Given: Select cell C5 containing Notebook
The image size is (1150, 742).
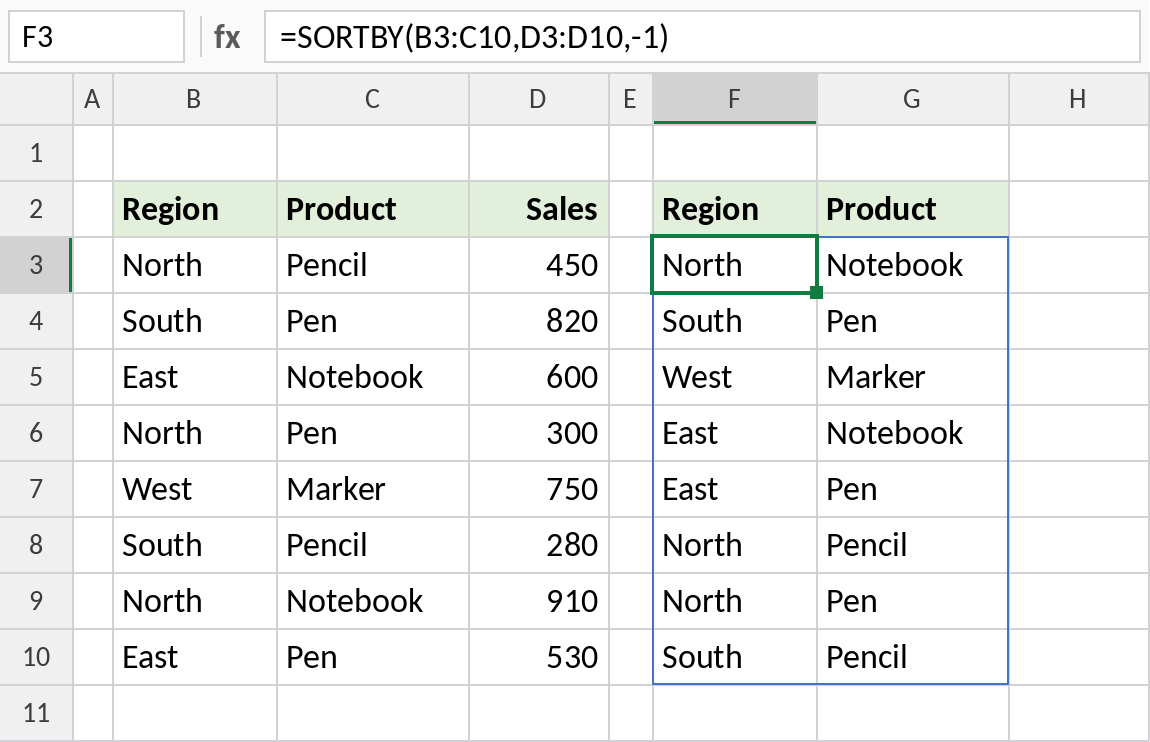Looking at the screenshot, I should click(x=373, y=377).
